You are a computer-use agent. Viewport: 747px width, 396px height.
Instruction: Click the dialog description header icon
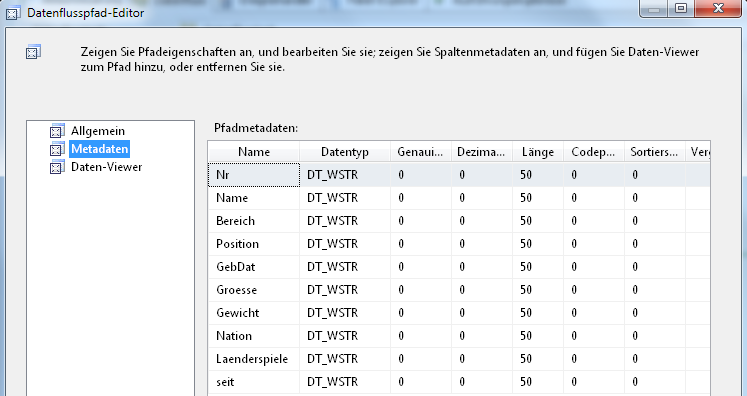33,52
